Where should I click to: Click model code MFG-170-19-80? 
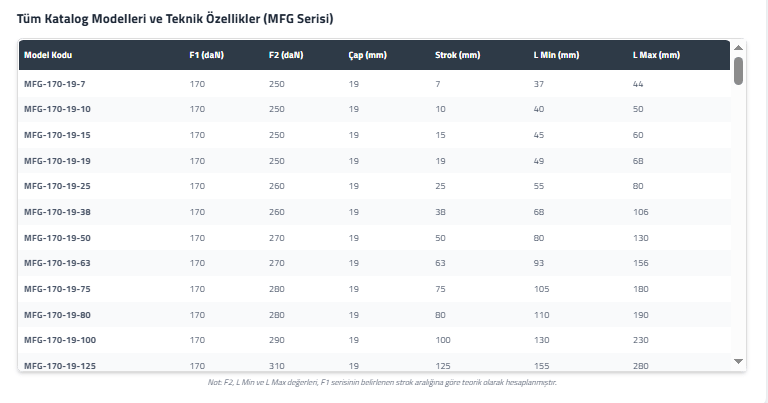57,315
